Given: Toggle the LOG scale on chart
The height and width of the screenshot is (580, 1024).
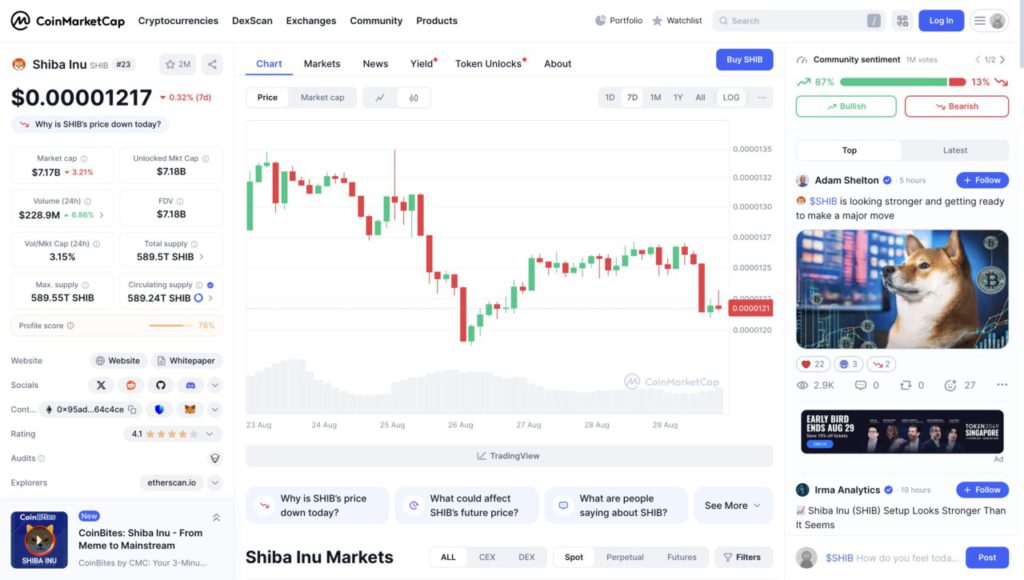Looking at the screenshot, I should (x=731, y=97).
